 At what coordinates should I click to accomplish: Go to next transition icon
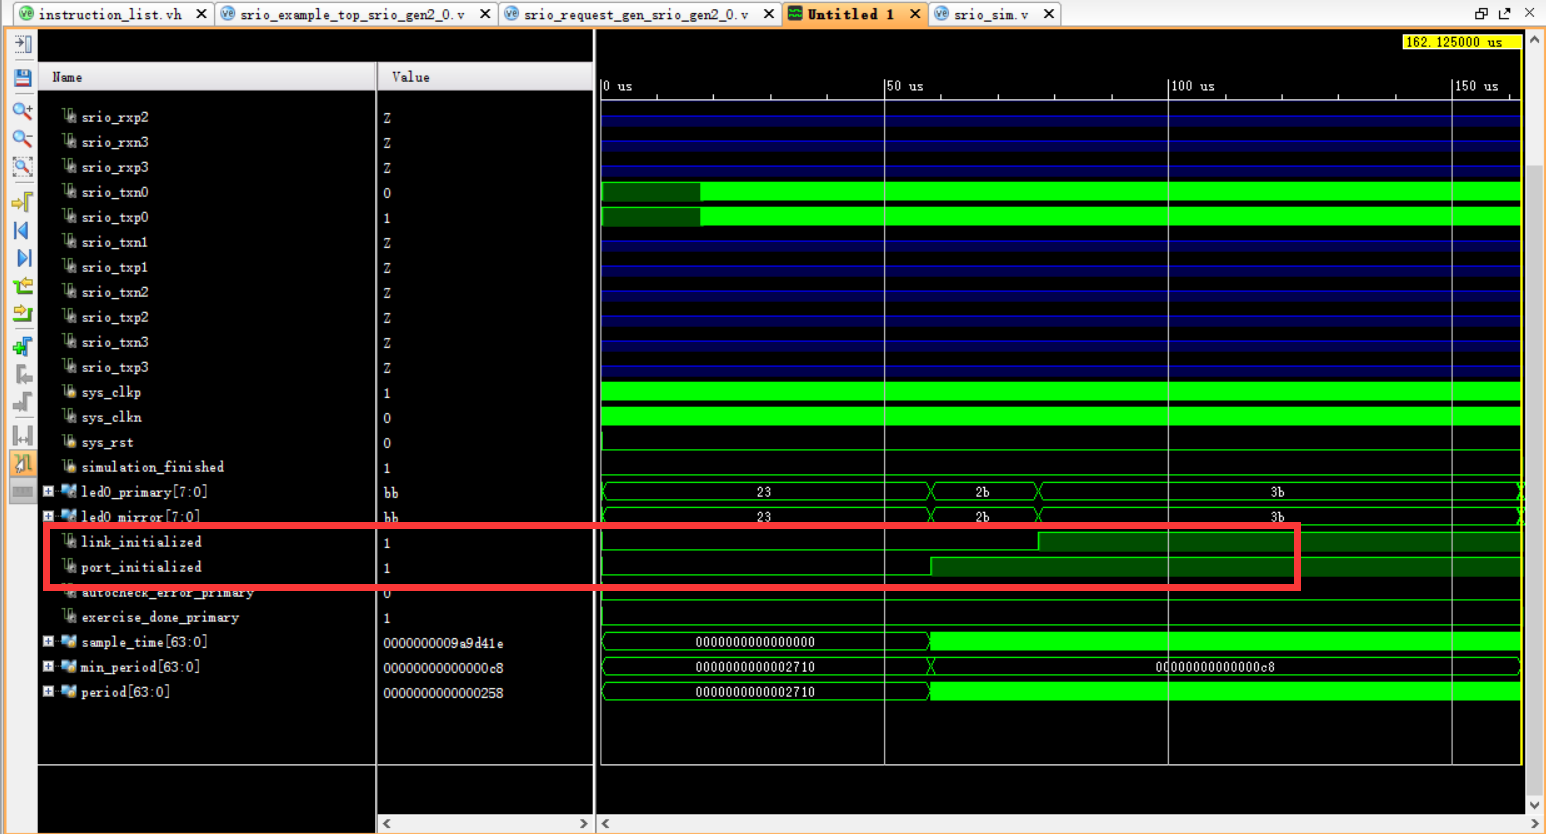tap(22, 314)
